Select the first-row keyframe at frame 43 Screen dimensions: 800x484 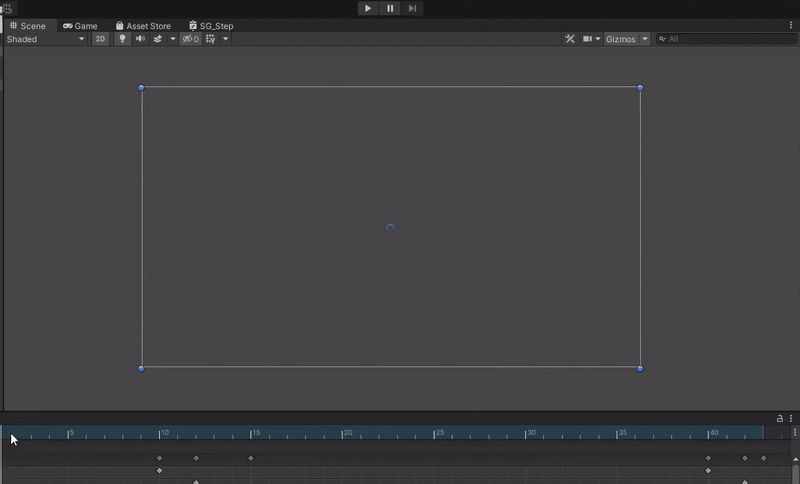click(x=763, y=458)
